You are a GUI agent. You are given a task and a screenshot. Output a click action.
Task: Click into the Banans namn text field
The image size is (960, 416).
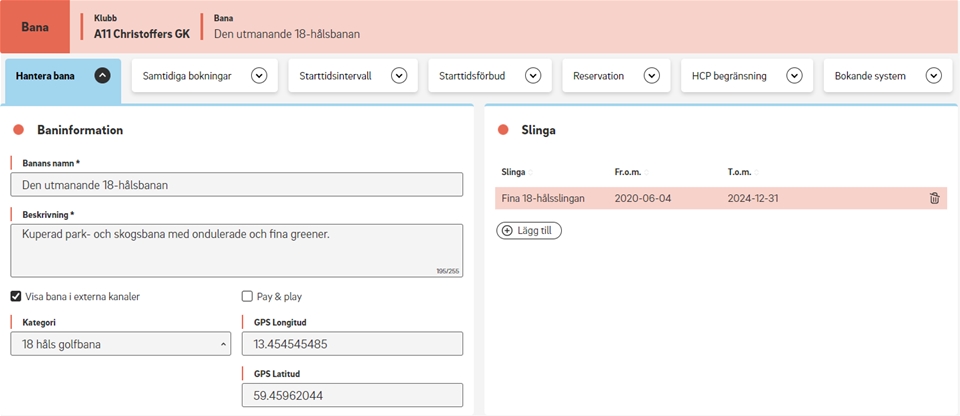point(236,184)
